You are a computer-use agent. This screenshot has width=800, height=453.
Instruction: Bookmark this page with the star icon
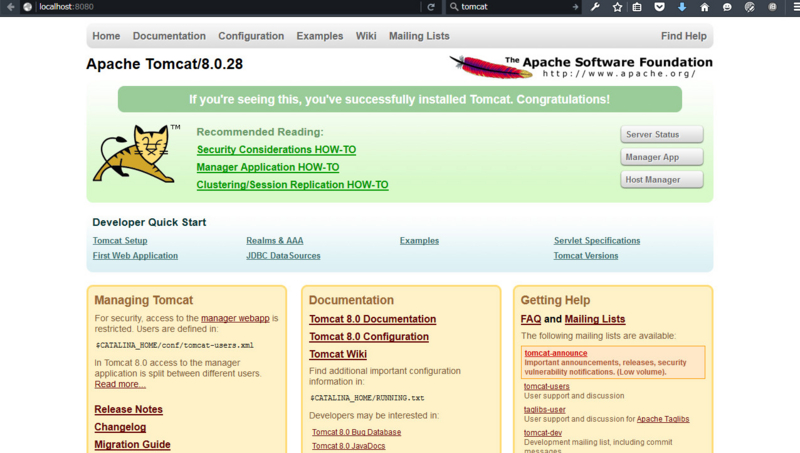pyautogui.click(x=617, y=7)
